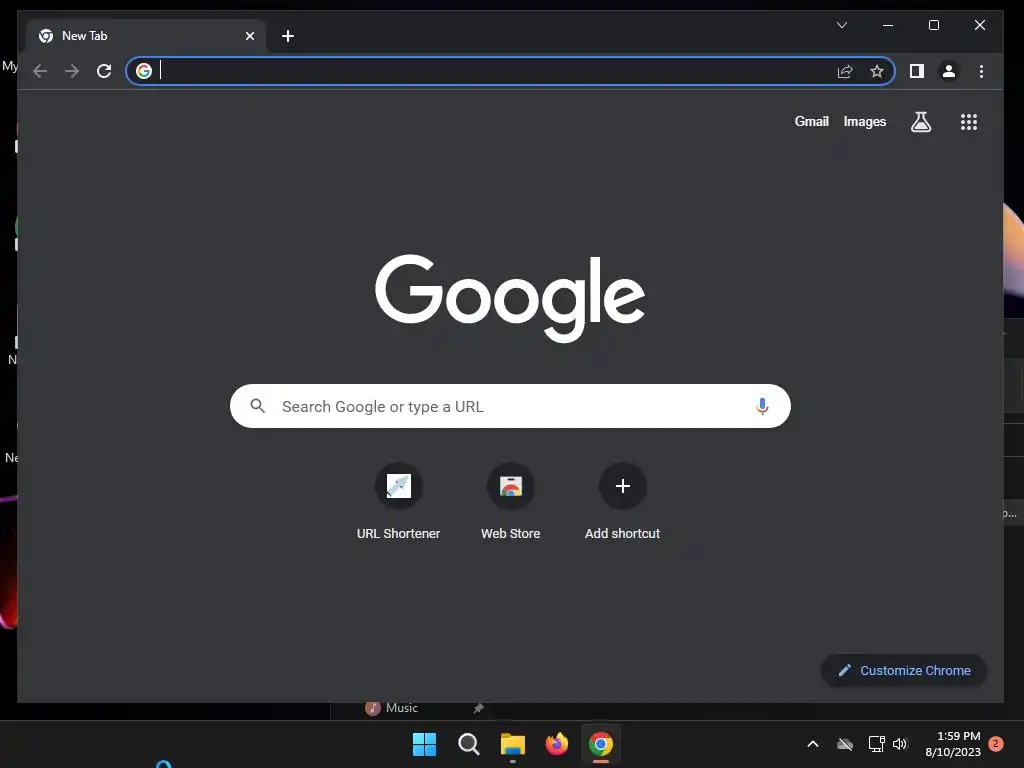Select the New Tab tab

146,36
